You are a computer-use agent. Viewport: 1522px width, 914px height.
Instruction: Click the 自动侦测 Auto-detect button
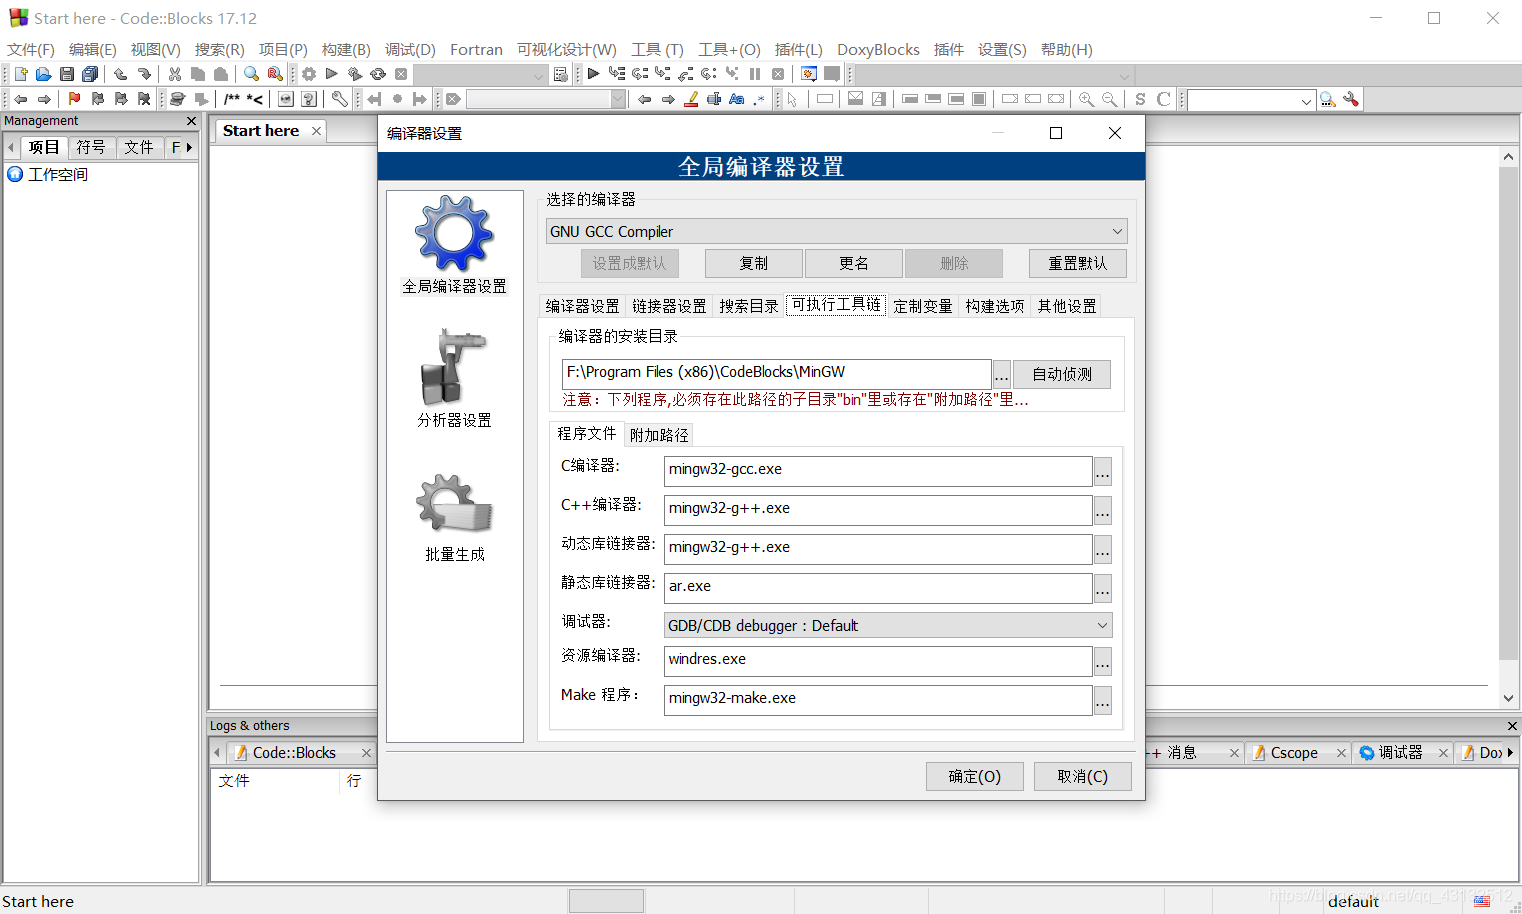pos(1062,374)
